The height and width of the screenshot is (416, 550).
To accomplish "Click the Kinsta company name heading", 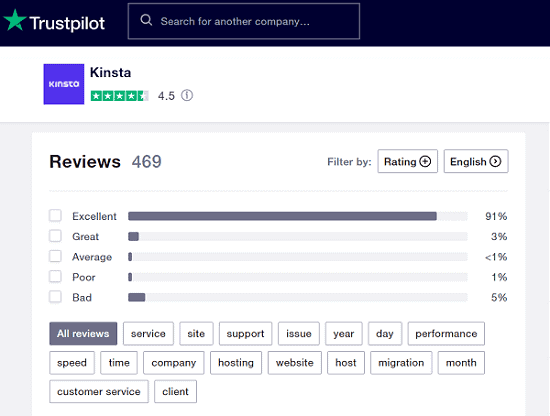I will pos(110,72).
